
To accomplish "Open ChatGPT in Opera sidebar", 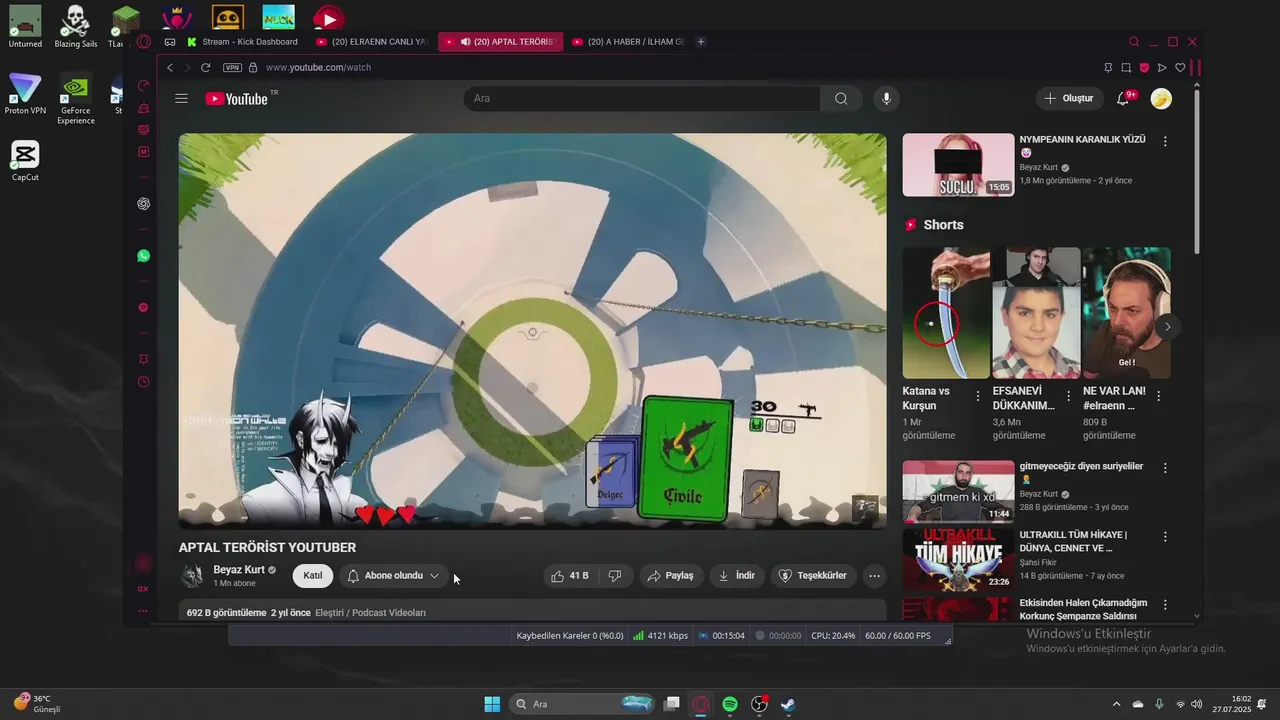I will coord(143,204).
